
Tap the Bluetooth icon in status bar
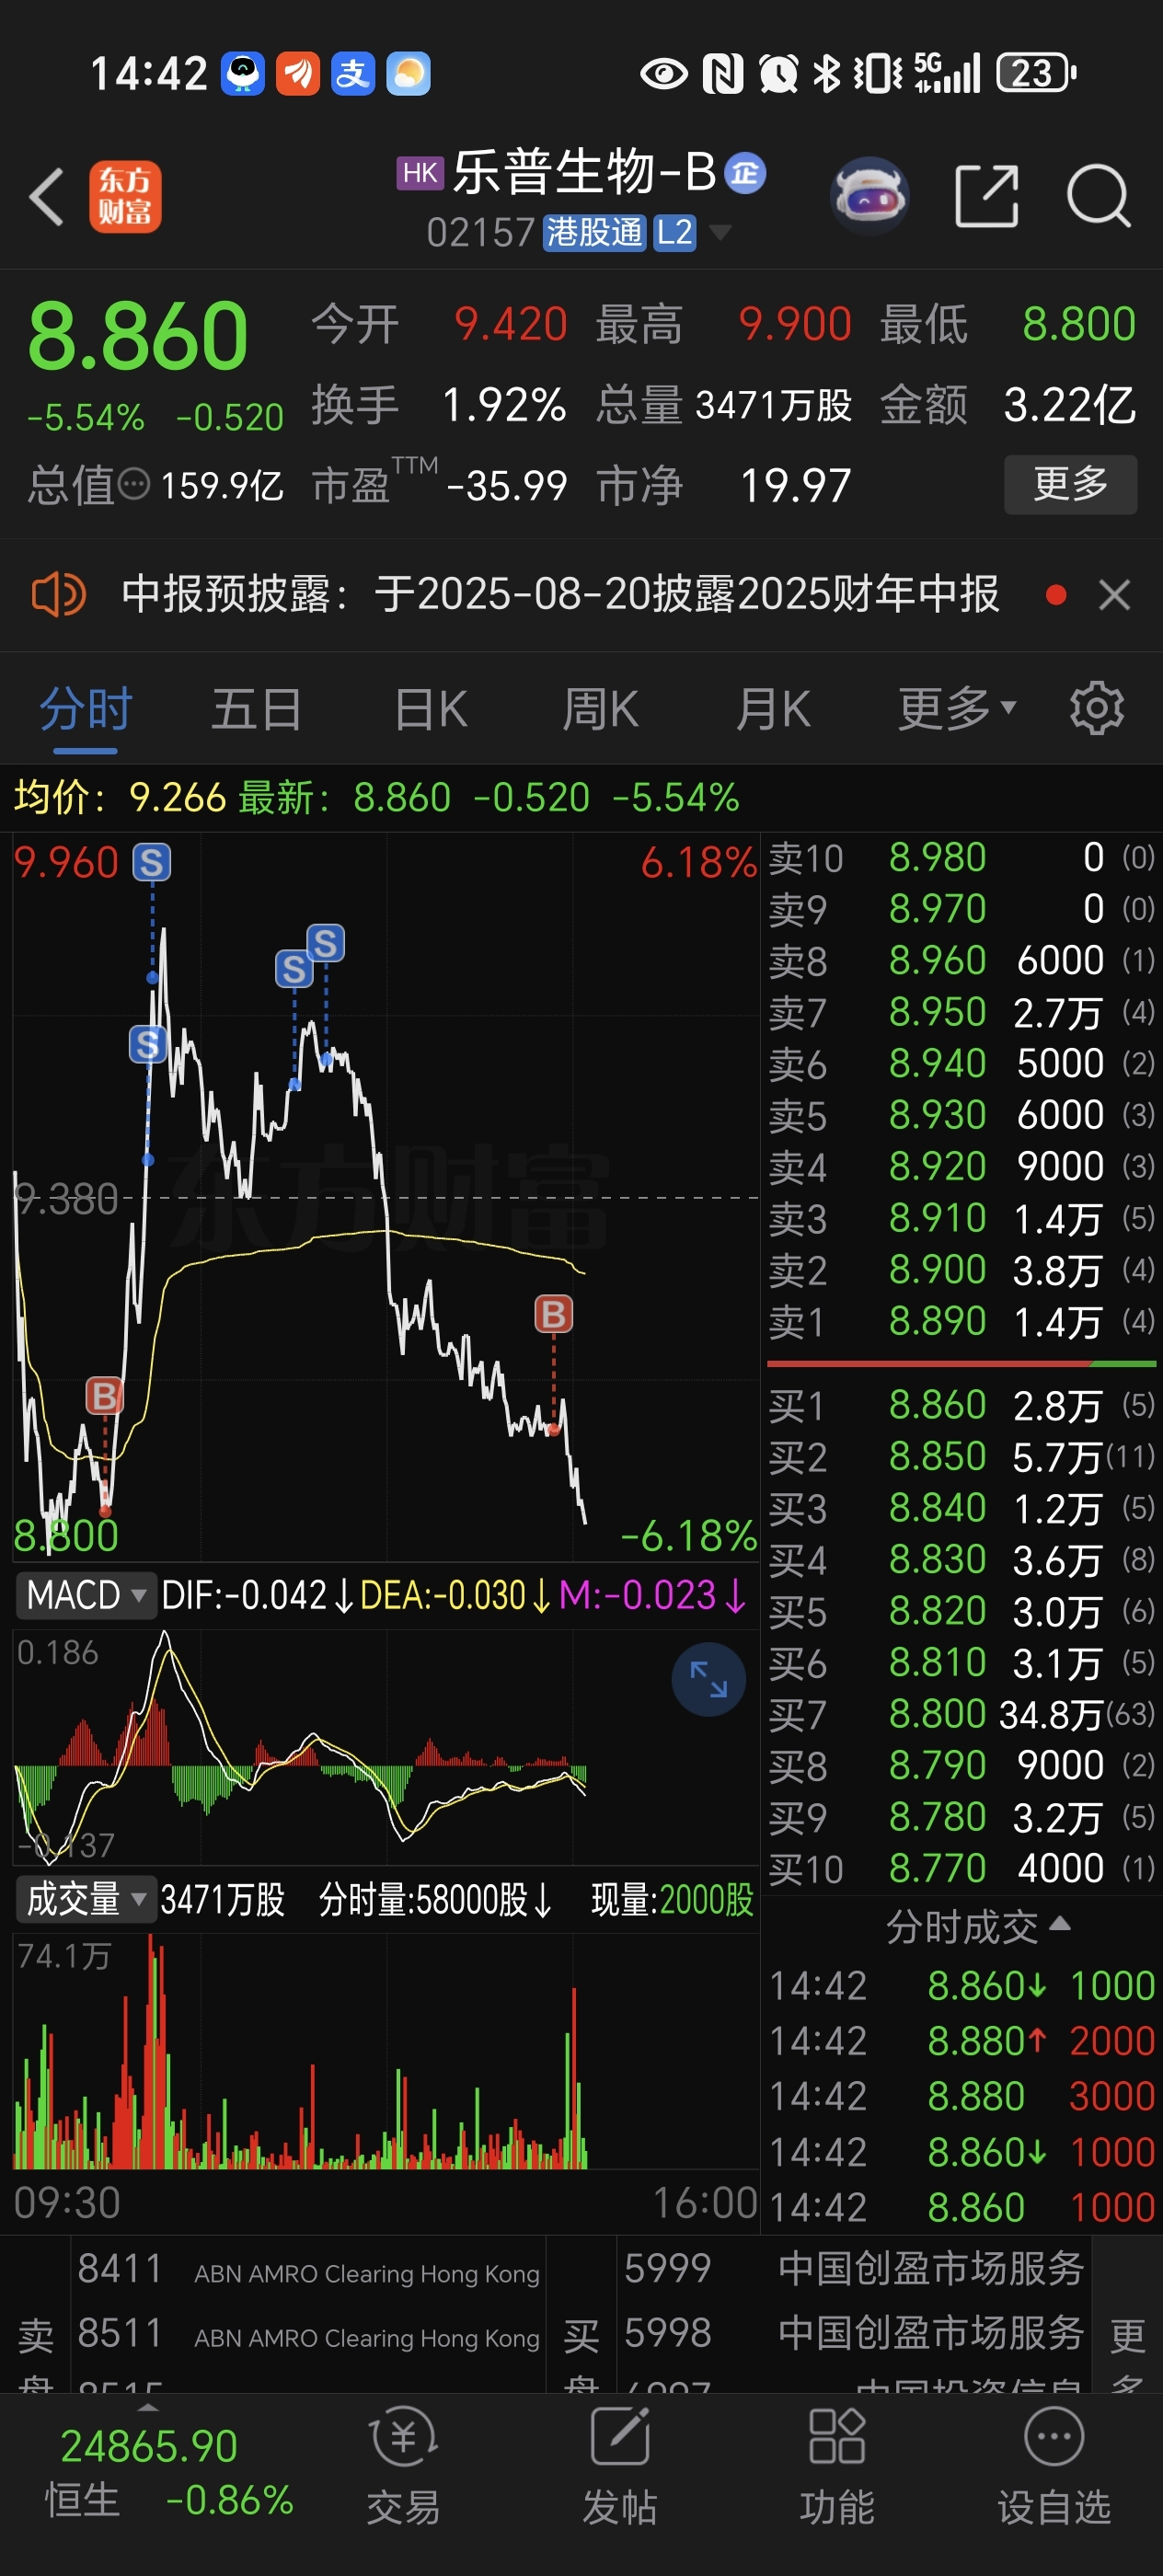point(826,73)
